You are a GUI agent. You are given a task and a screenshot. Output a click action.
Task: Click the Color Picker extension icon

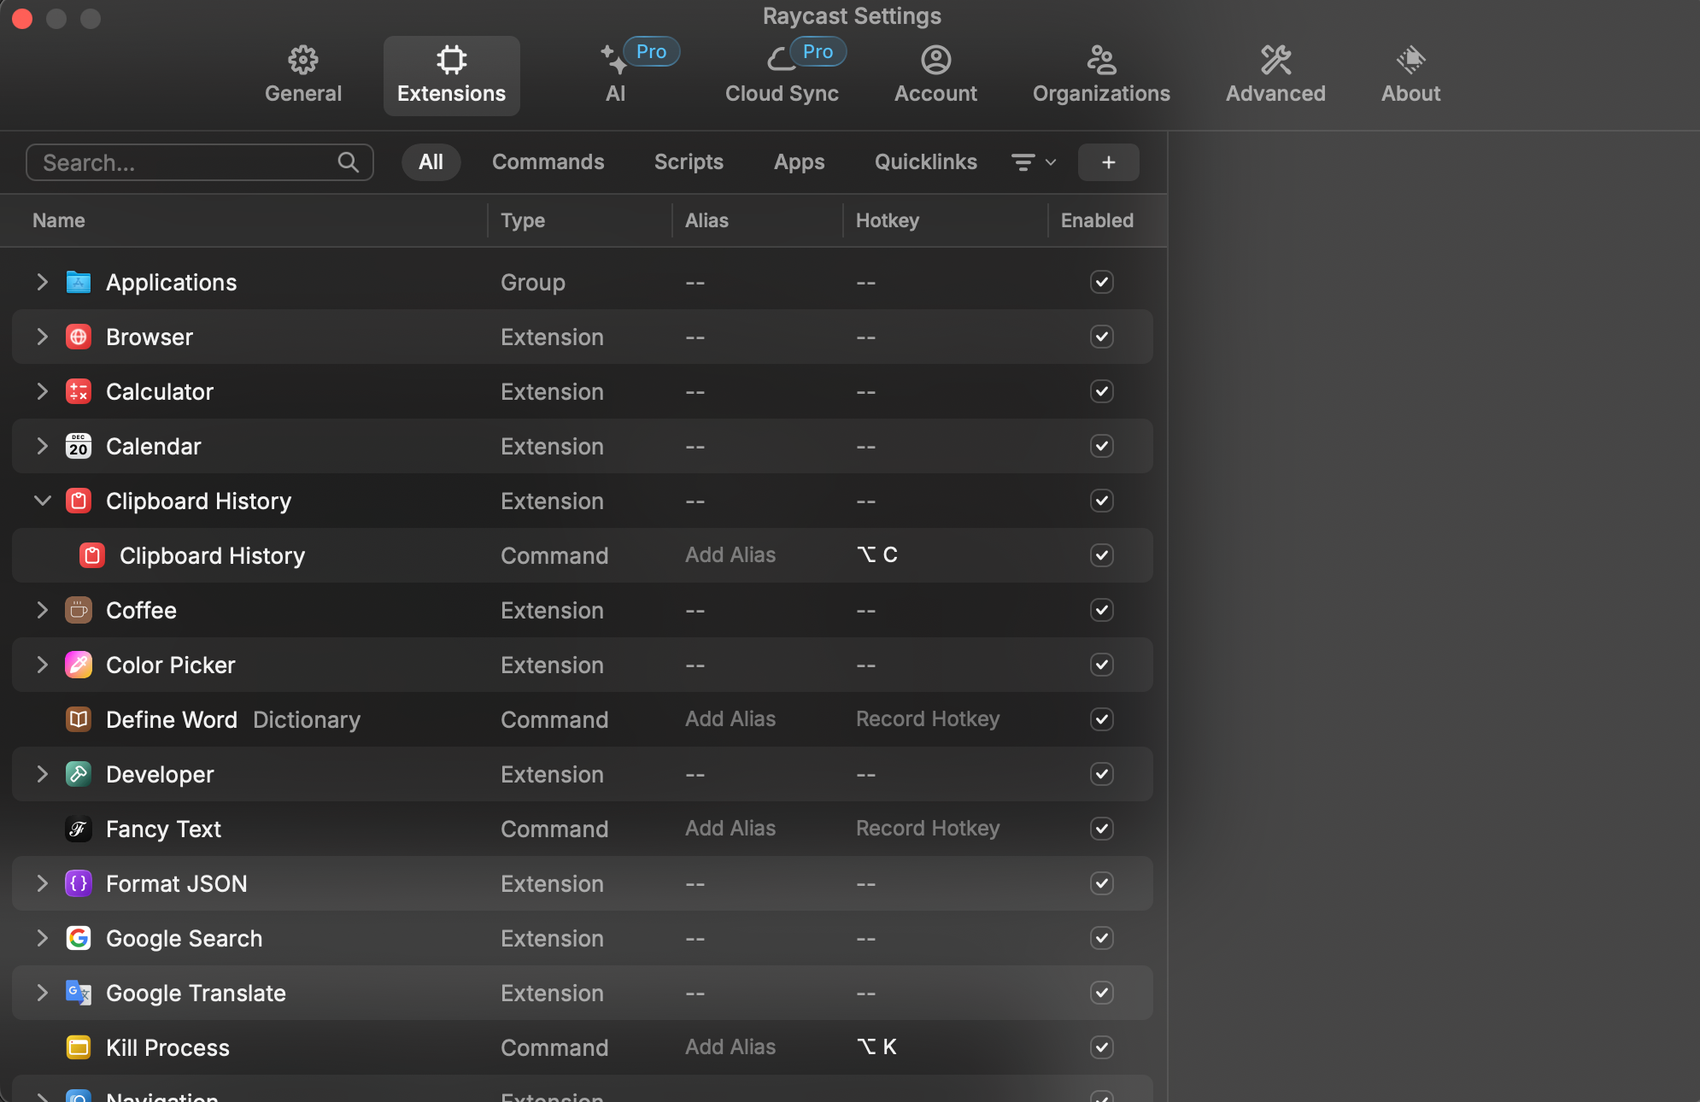(78, 665)
